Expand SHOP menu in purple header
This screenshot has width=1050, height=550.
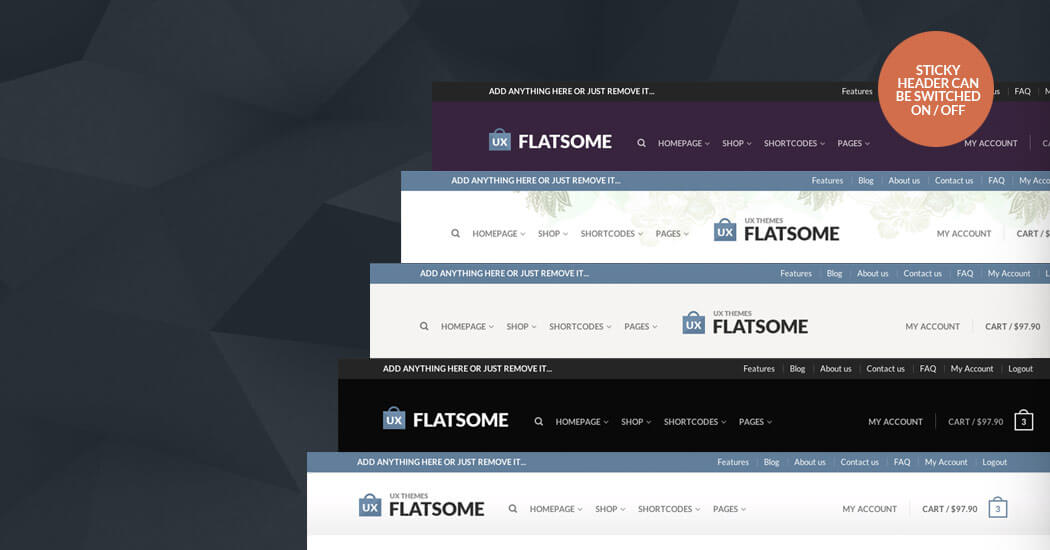pyautogui.click(x=737, y=143)
